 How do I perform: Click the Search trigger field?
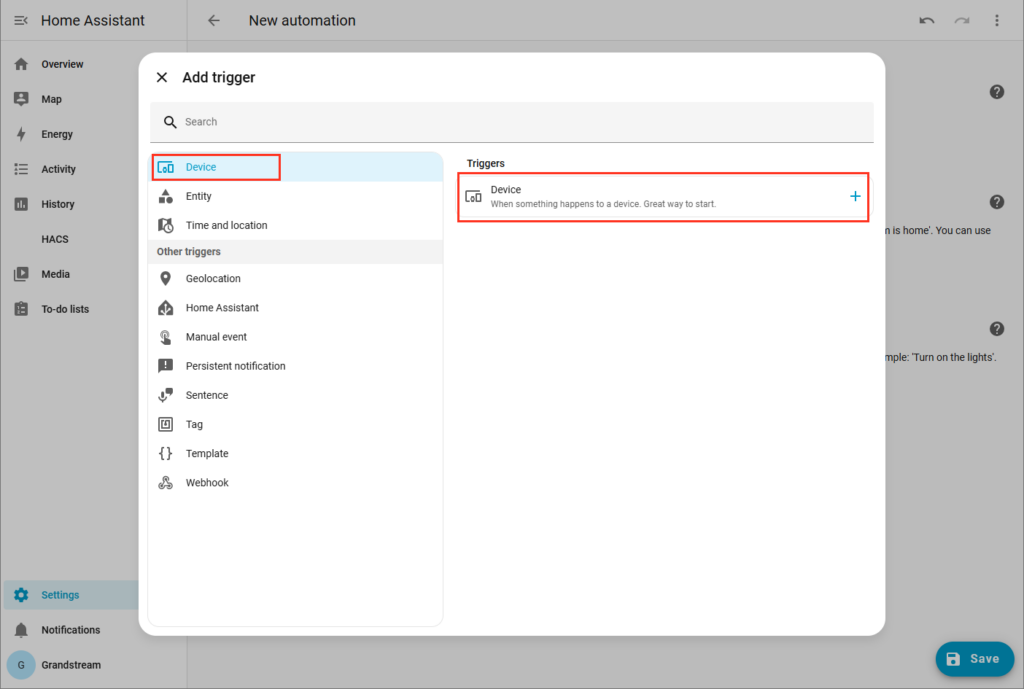click(511, 121)
